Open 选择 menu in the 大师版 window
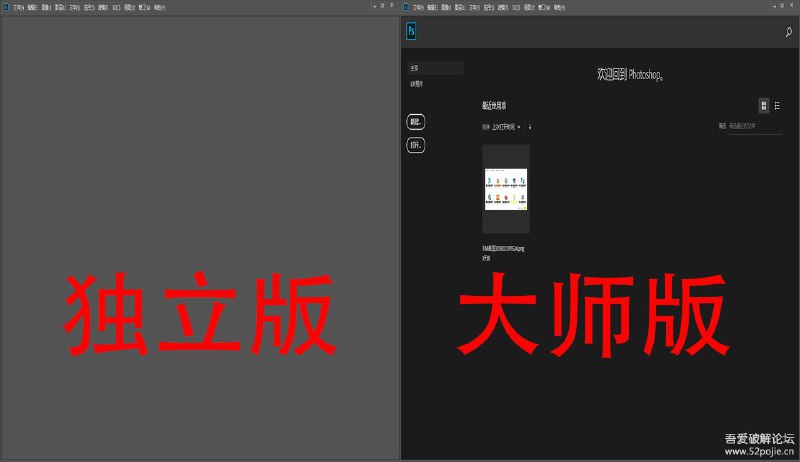The image size is (800, 462). (489, 8)
